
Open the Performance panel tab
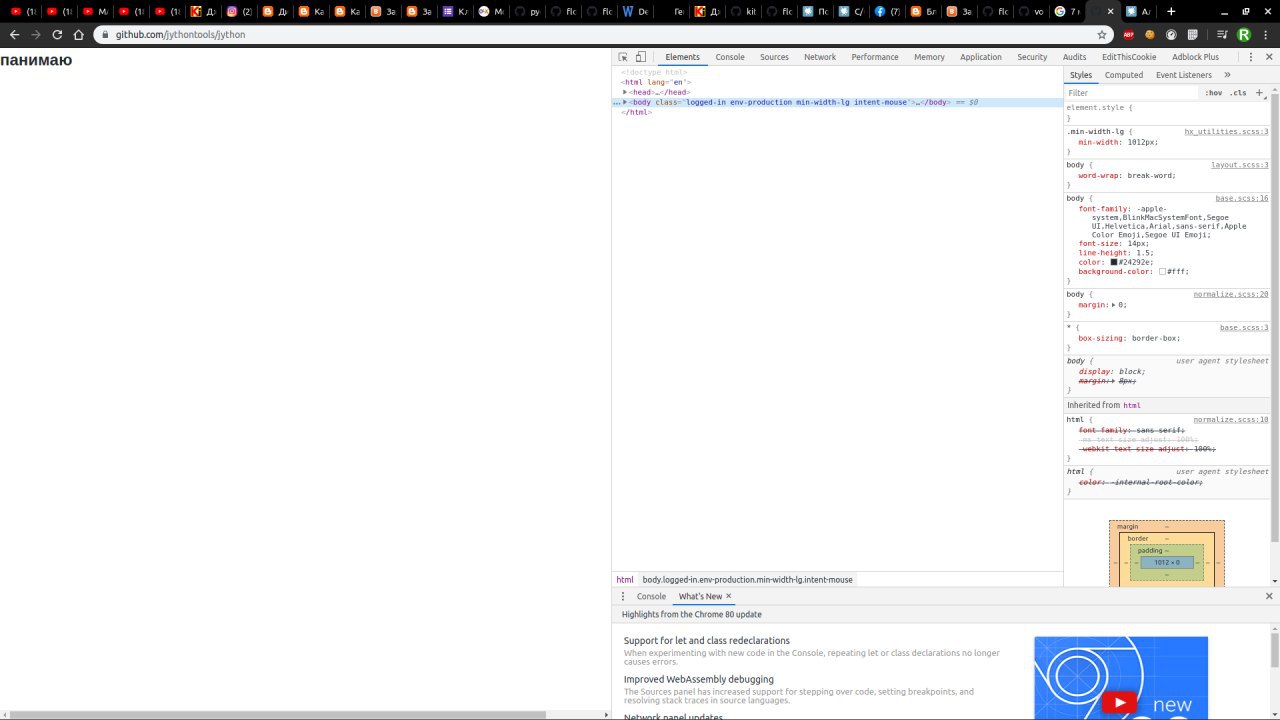[875, 57]
